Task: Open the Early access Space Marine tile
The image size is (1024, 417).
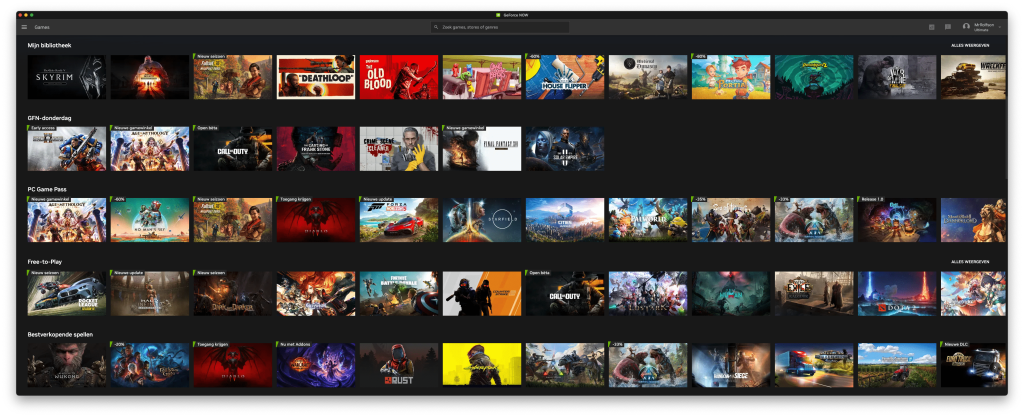Action: [67, 149]
